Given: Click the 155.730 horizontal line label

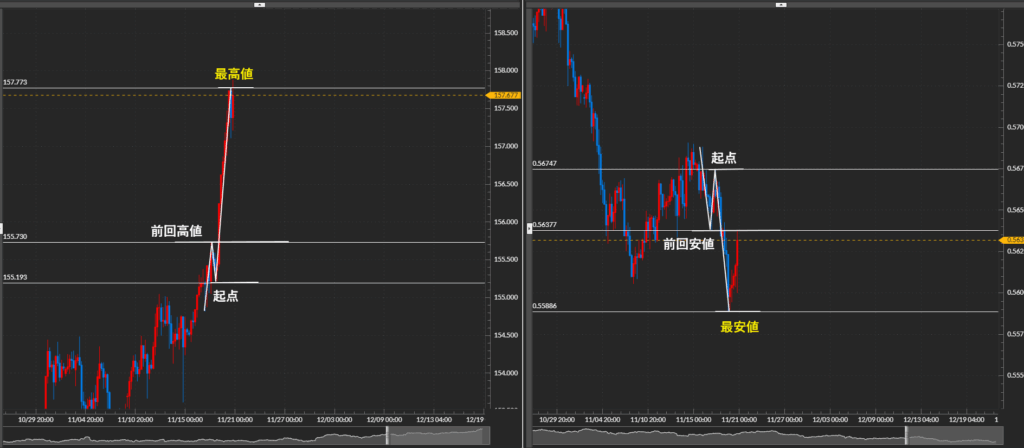Looking at the screenshot, I should pyautogui.click(x=15, y=237).
